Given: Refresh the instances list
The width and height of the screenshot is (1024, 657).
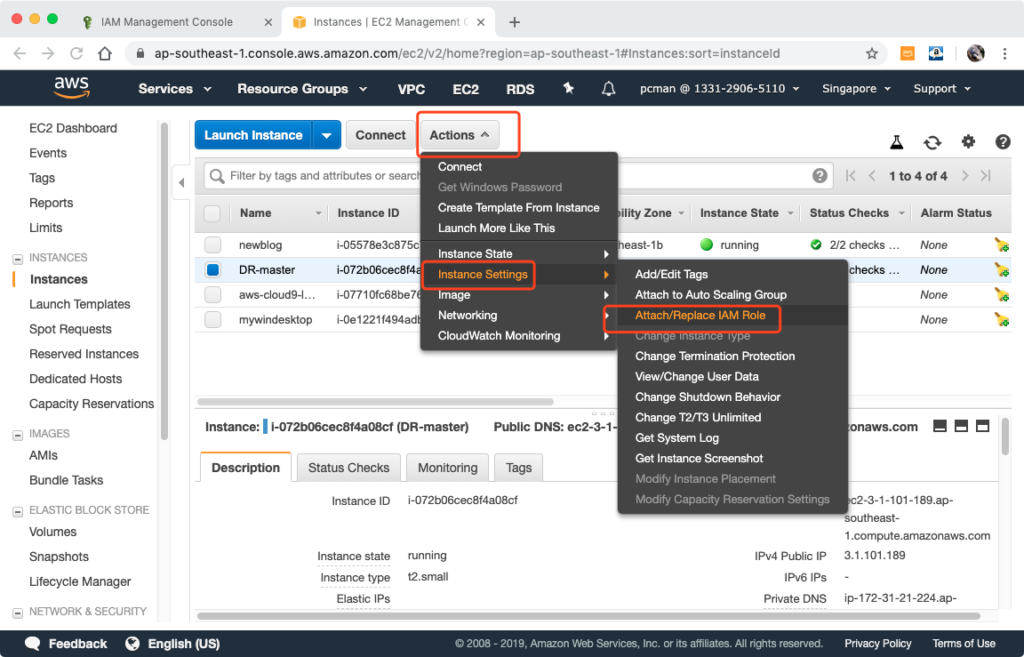Looking at the screenshot, I should coord(933,142).
